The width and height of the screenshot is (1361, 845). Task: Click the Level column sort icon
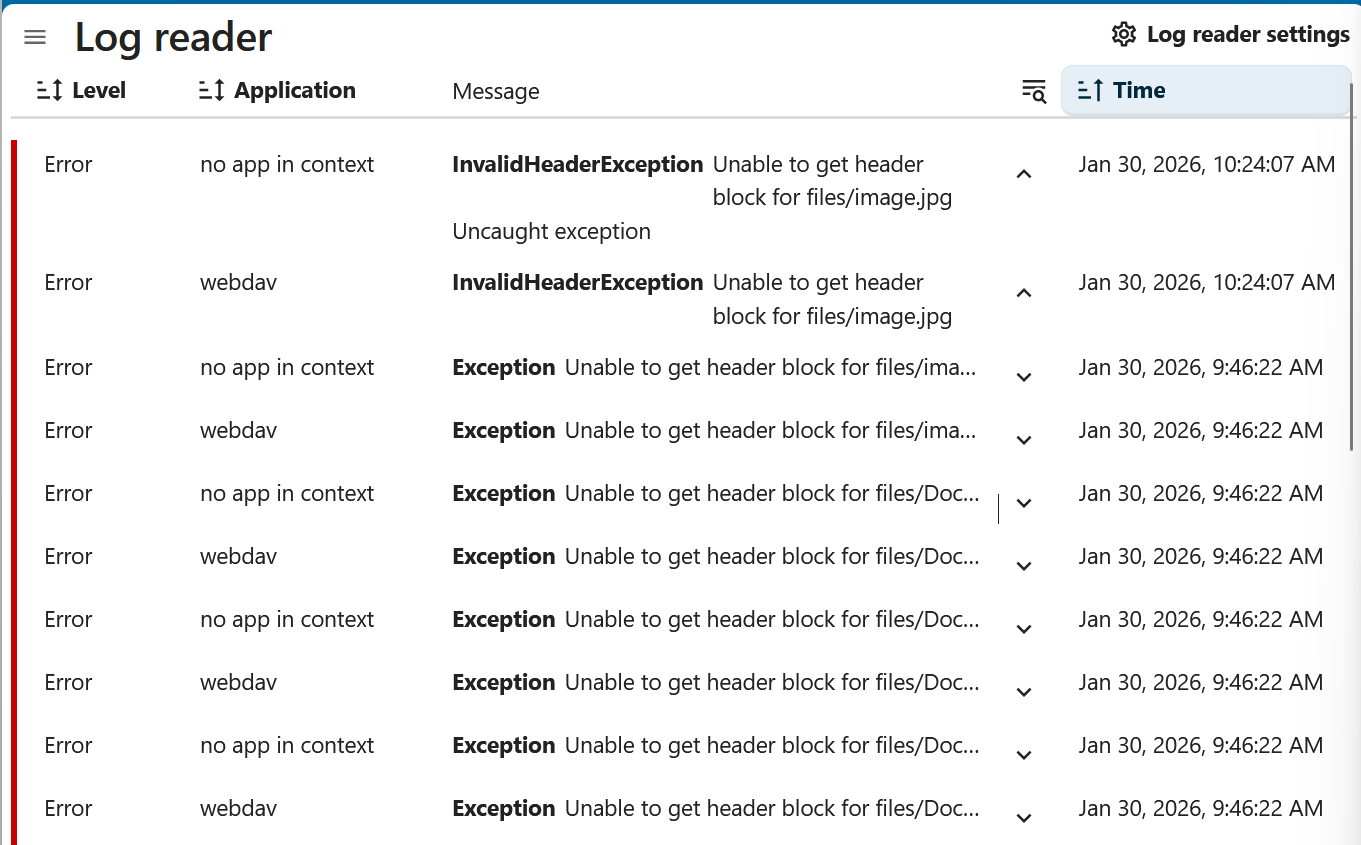point(50,91)
